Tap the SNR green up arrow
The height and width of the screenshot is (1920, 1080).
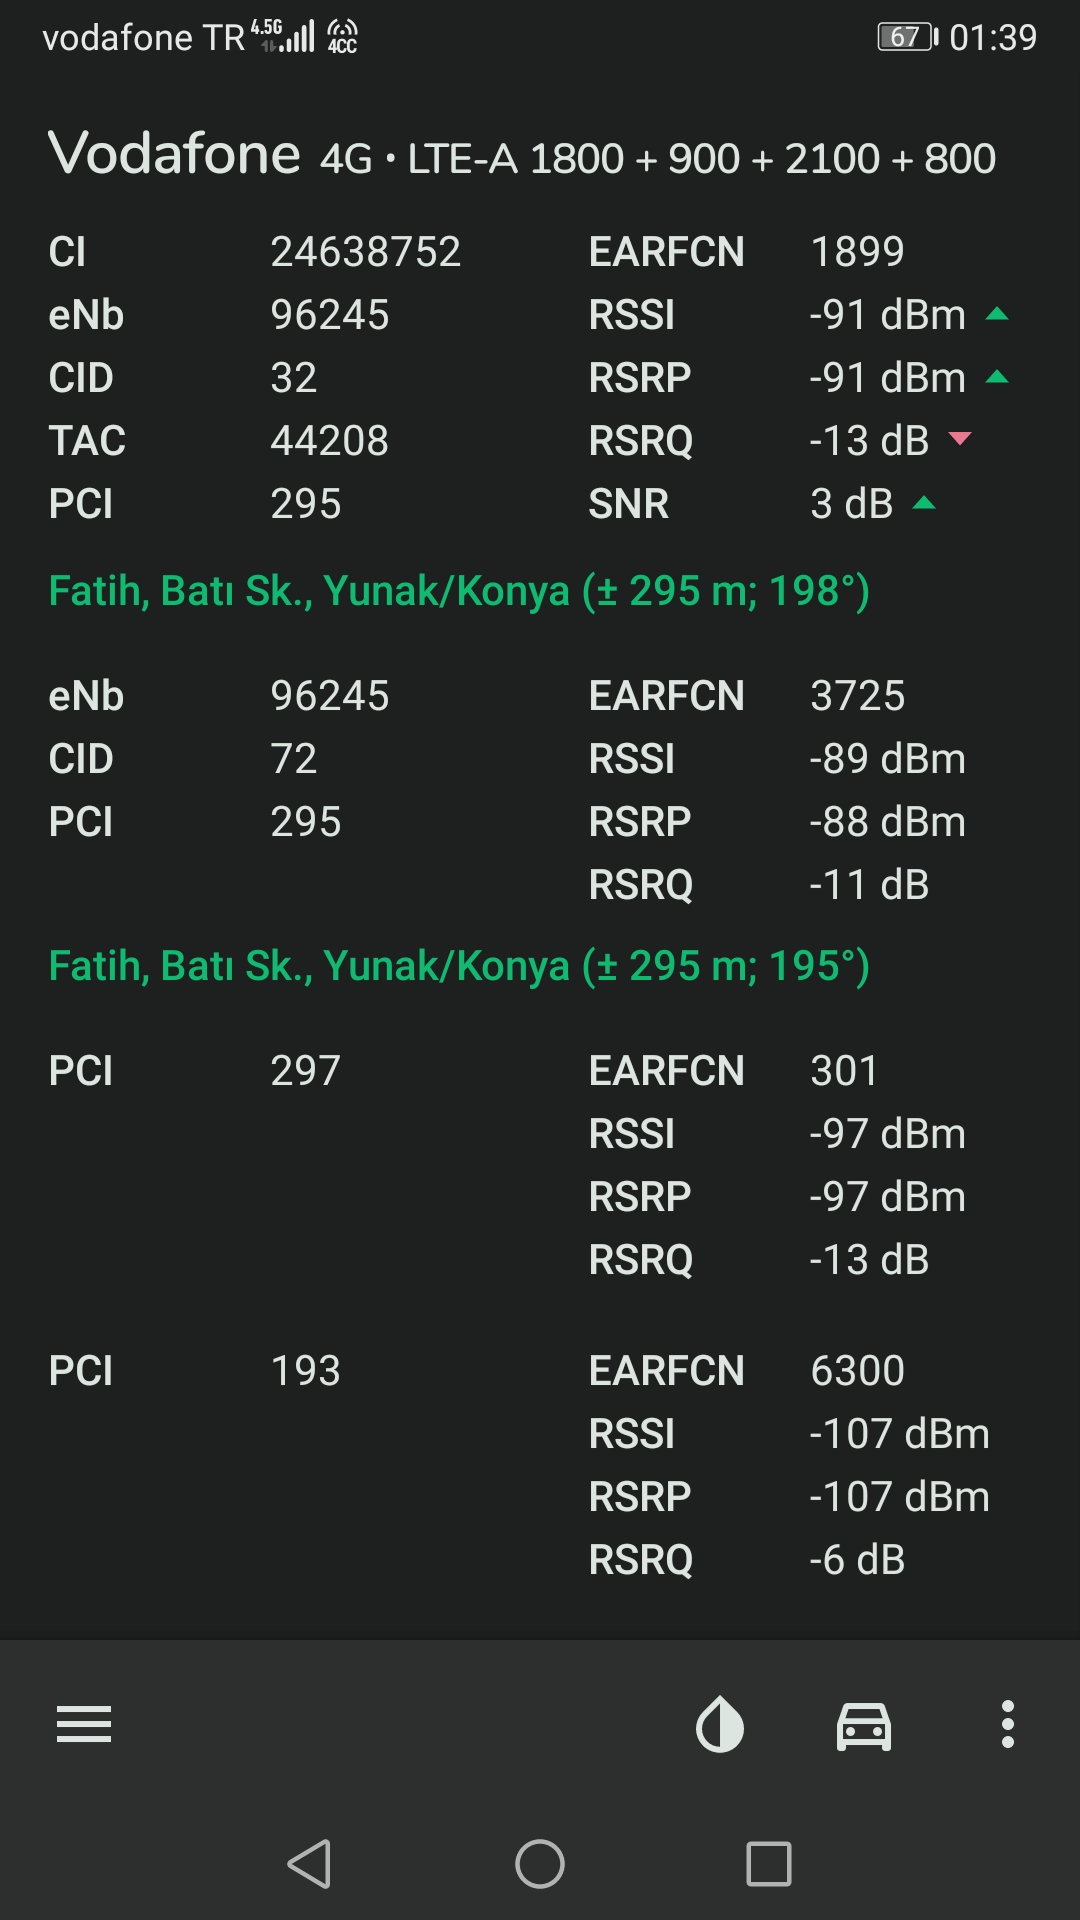[x=924, y=502]
